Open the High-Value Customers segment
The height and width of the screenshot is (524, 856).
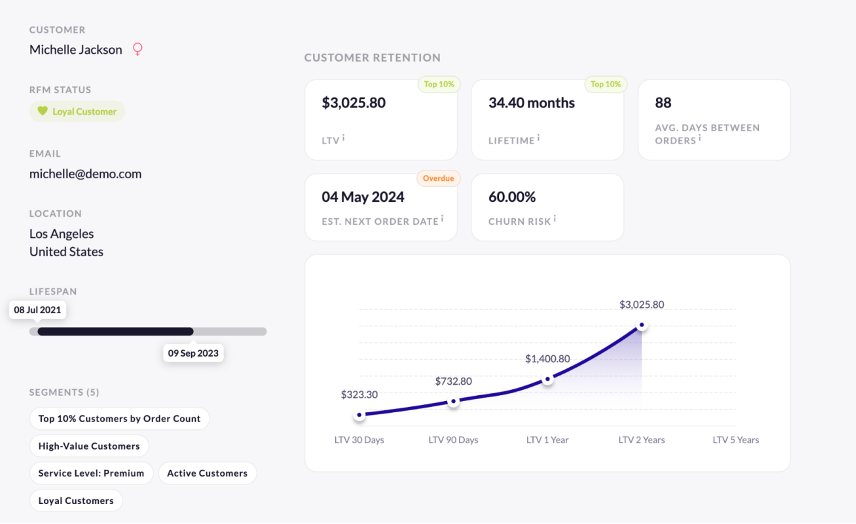pyautogui.click(x=89, y=446)
